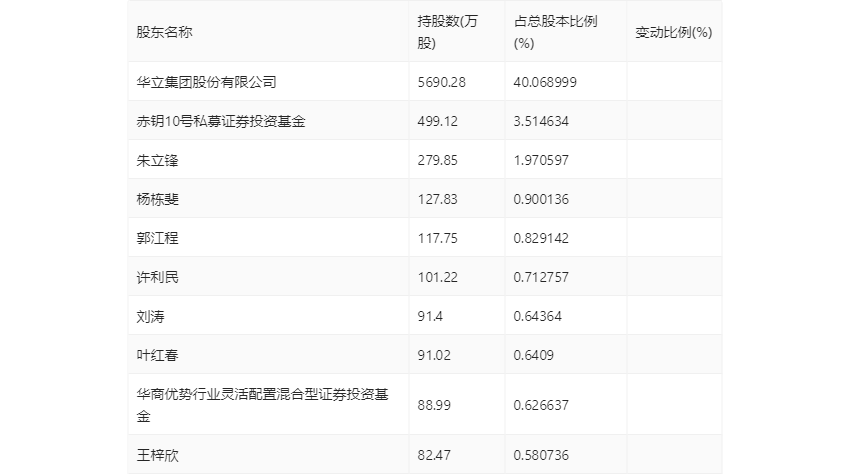This screenshot has height=474, width=850.
Task: Click holding value 127.83
Action: 437,199
